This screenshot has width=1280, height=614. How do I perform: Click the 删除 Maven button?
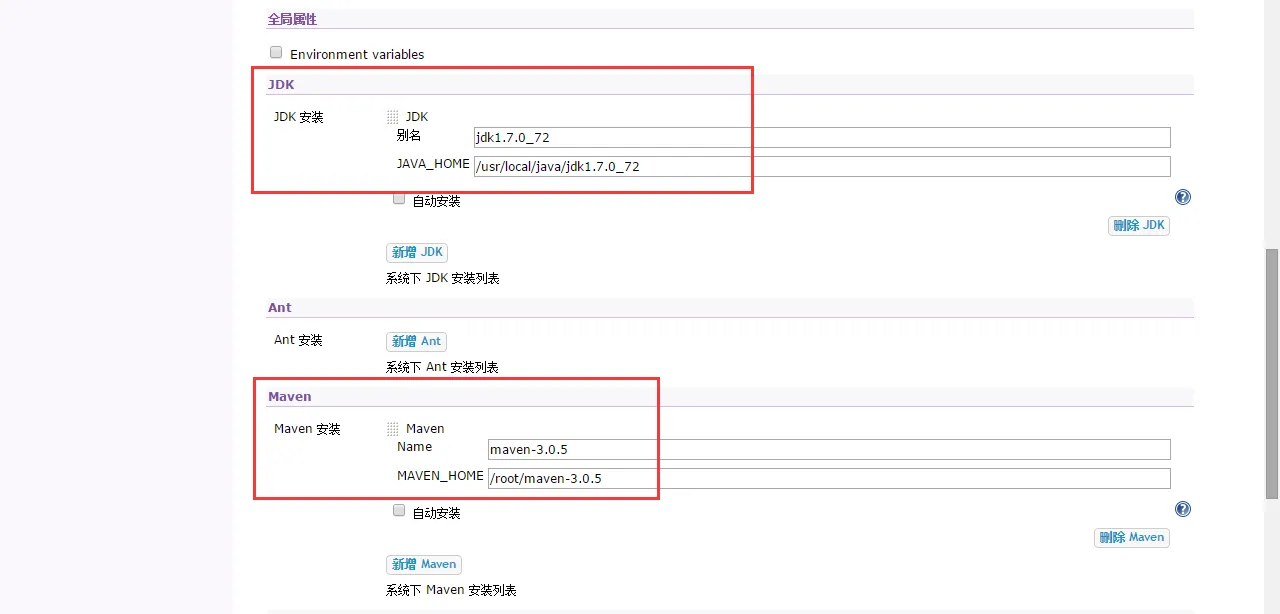tap(1131, 538)
